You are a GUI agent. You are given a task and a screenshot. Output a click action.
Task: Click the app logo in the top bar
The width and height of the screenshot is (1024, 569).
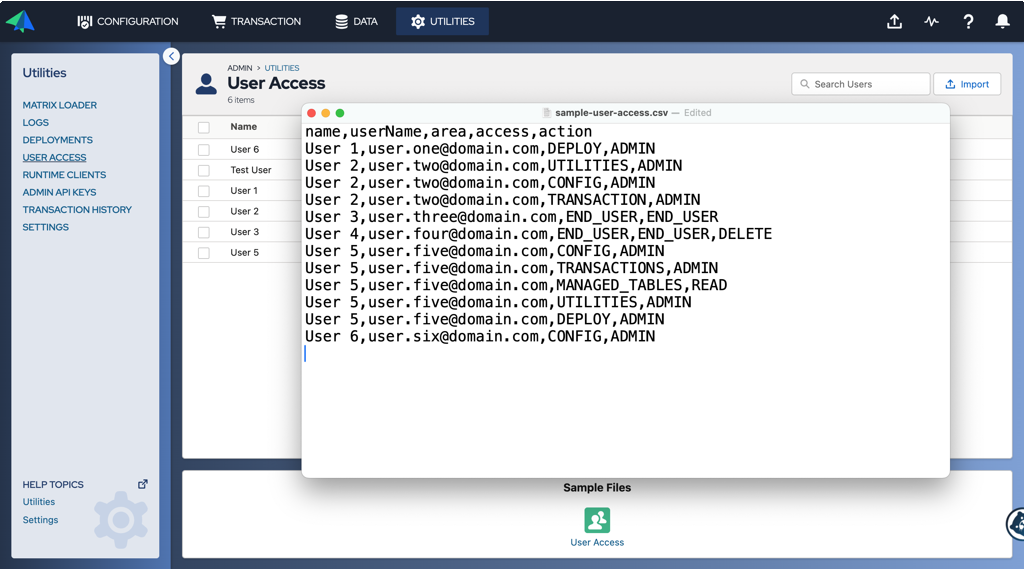pos(20,22)
